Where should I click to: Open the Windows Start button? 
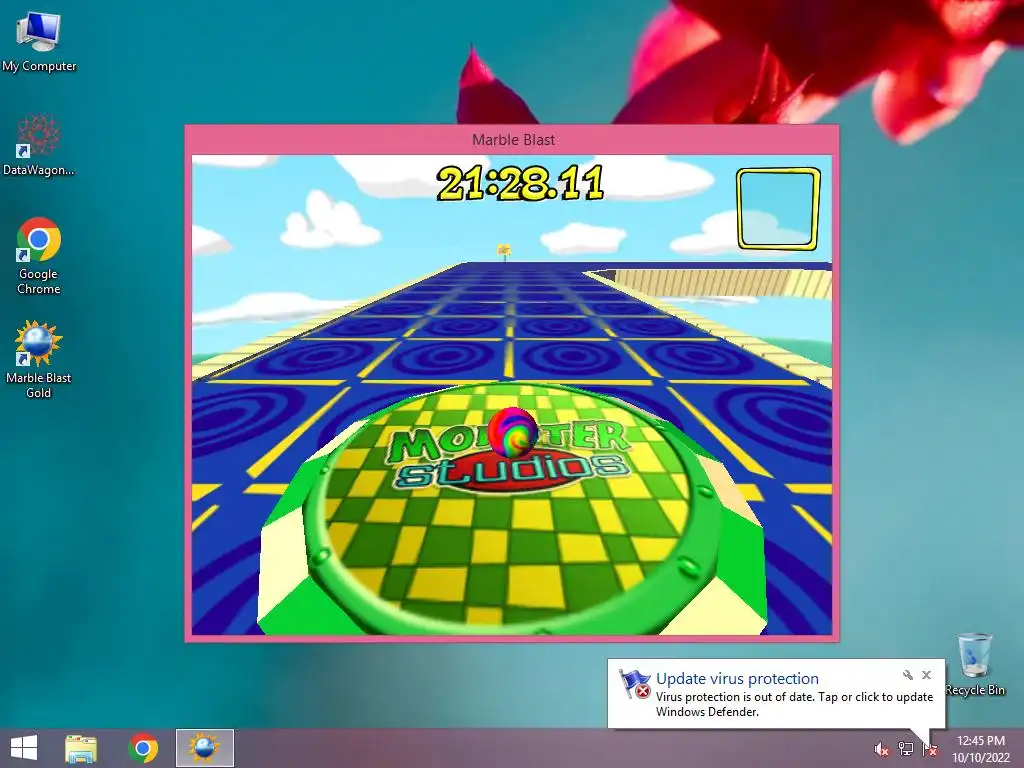pyautogui.click(x=24, y=748)
